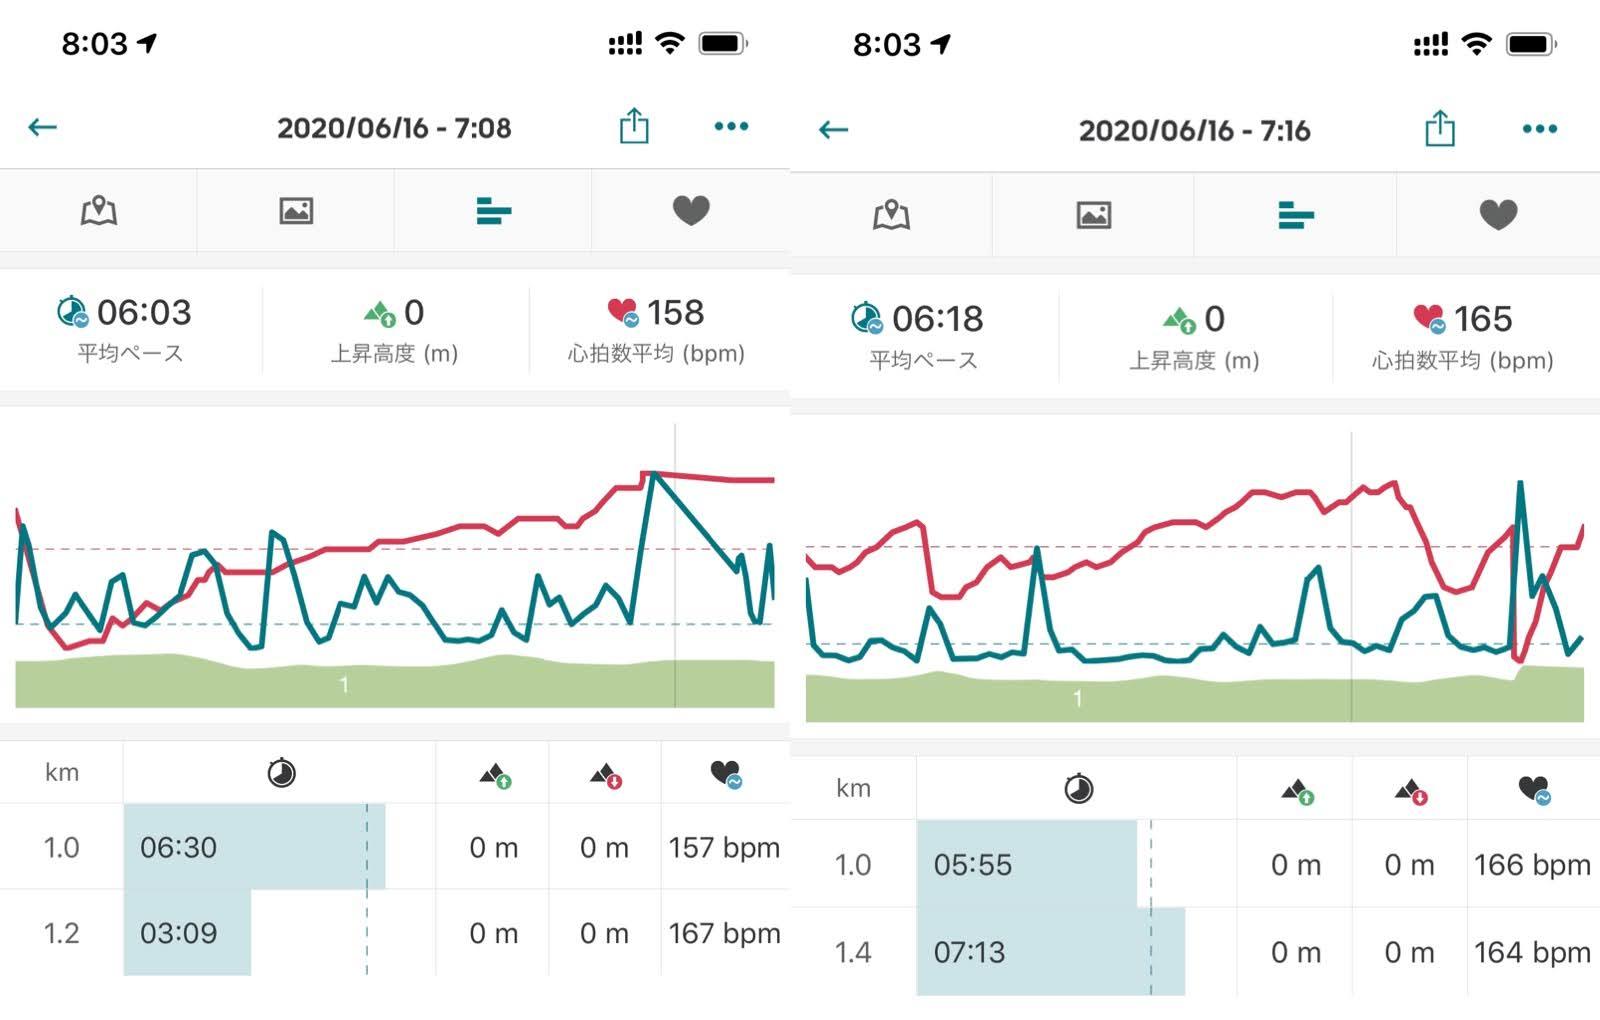This screenshot has width=1600, height=1020.
Task: Select 1.4 km split row 07:13
Action: 1050,952
